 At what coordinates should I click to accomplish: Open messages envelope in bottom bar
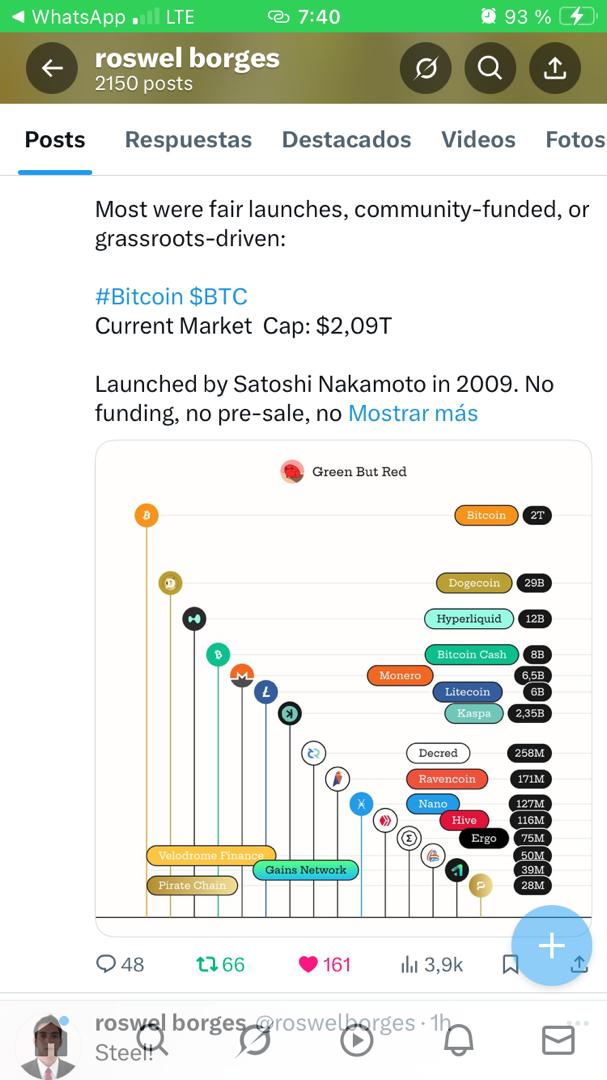(558, 1040)
